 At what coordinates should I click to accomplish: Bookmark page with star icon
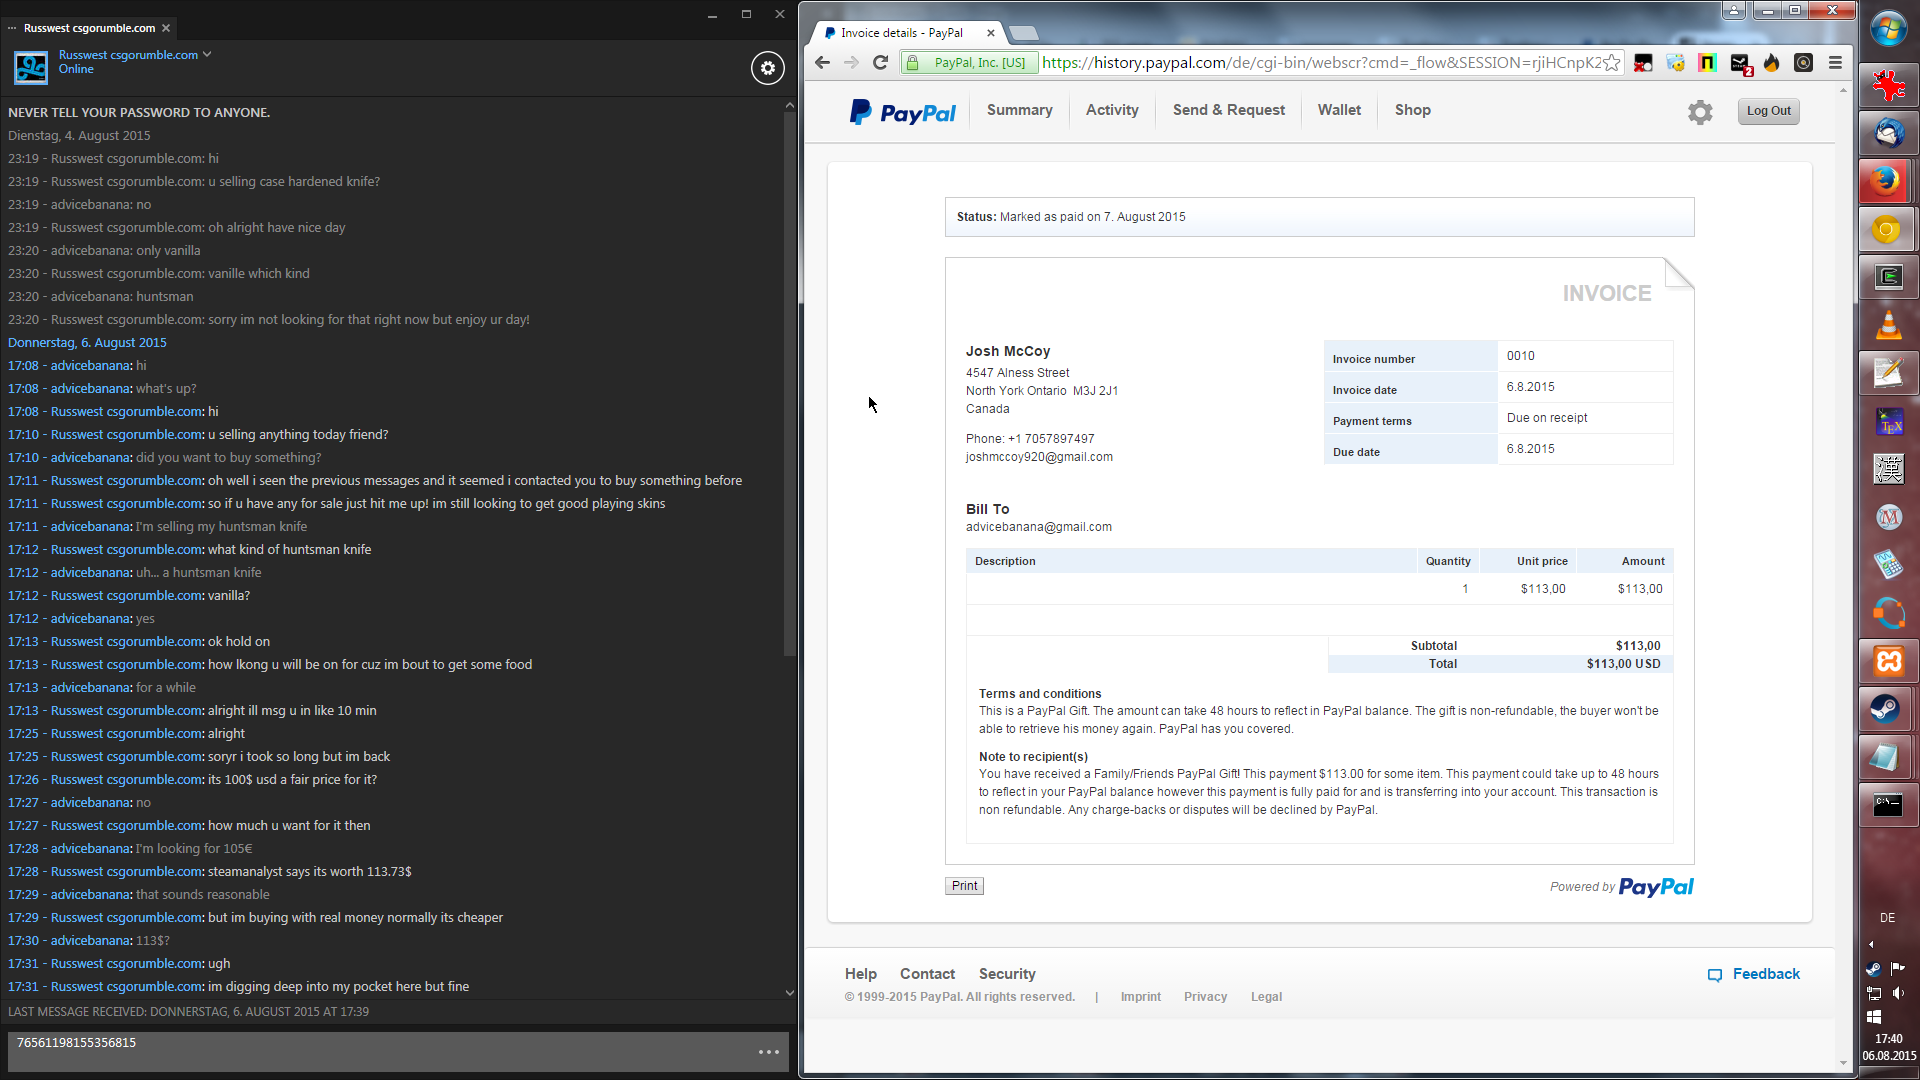(x=1611, y=63)
